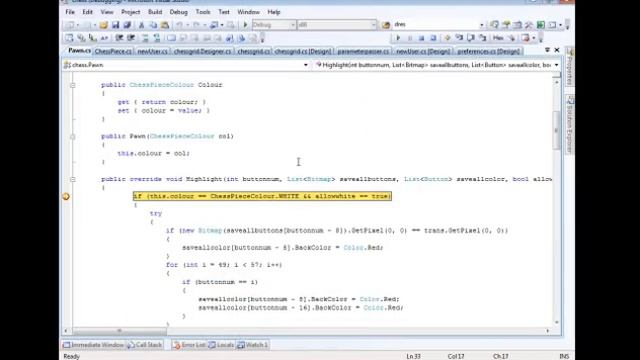Save the current file with the floppy icon
This screenshot has height=360, width=640.
coord(116,25)
